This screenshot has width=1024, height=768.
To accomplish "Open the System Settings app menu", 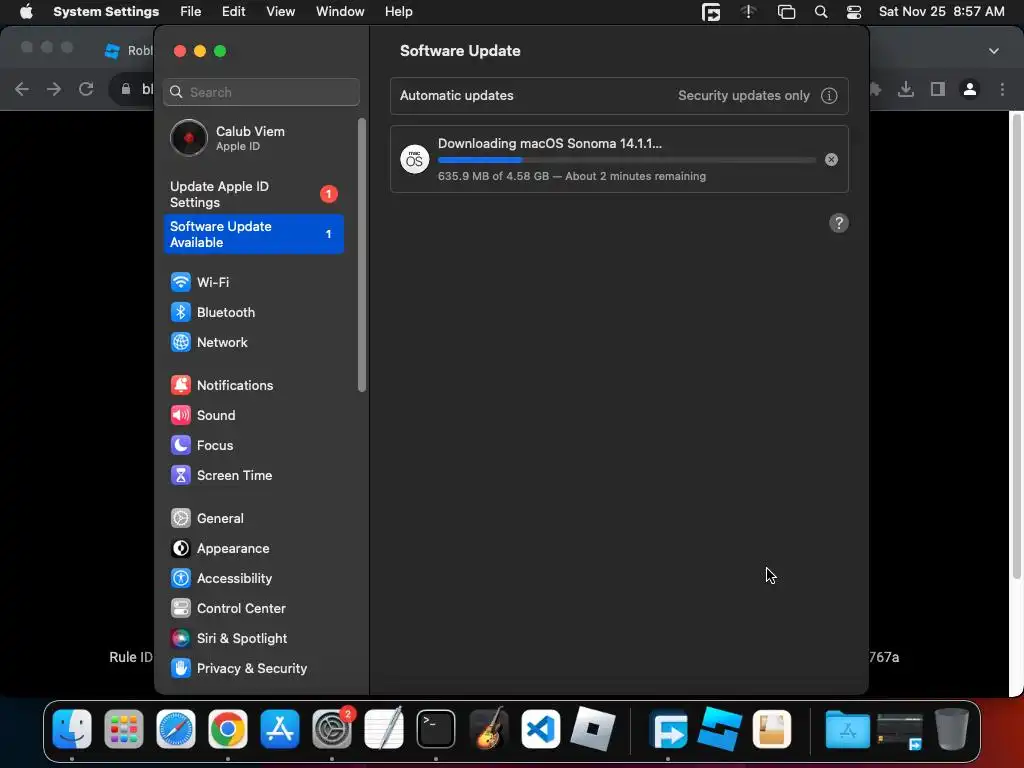I will tap(106, 12).
